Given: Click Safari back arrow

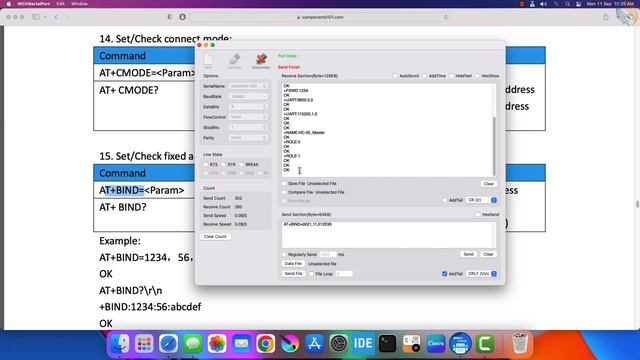Looking at the screenshot, I should pyautogui.click(x=56, y=17).
